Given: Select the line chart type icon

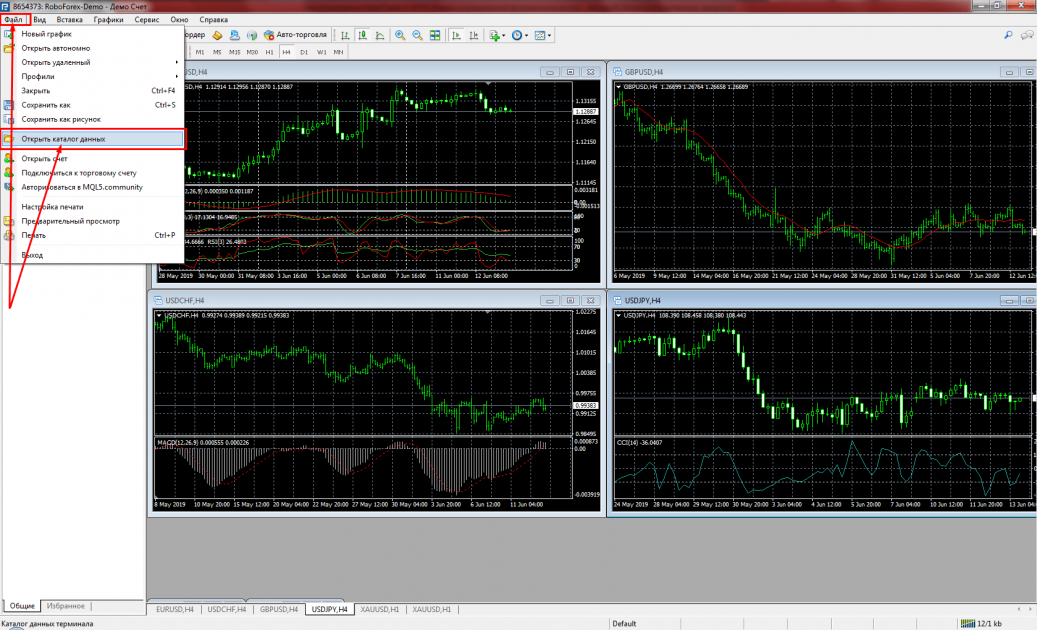Looking at the screenshot, I should pyautogui.click(x=379, y=35).
